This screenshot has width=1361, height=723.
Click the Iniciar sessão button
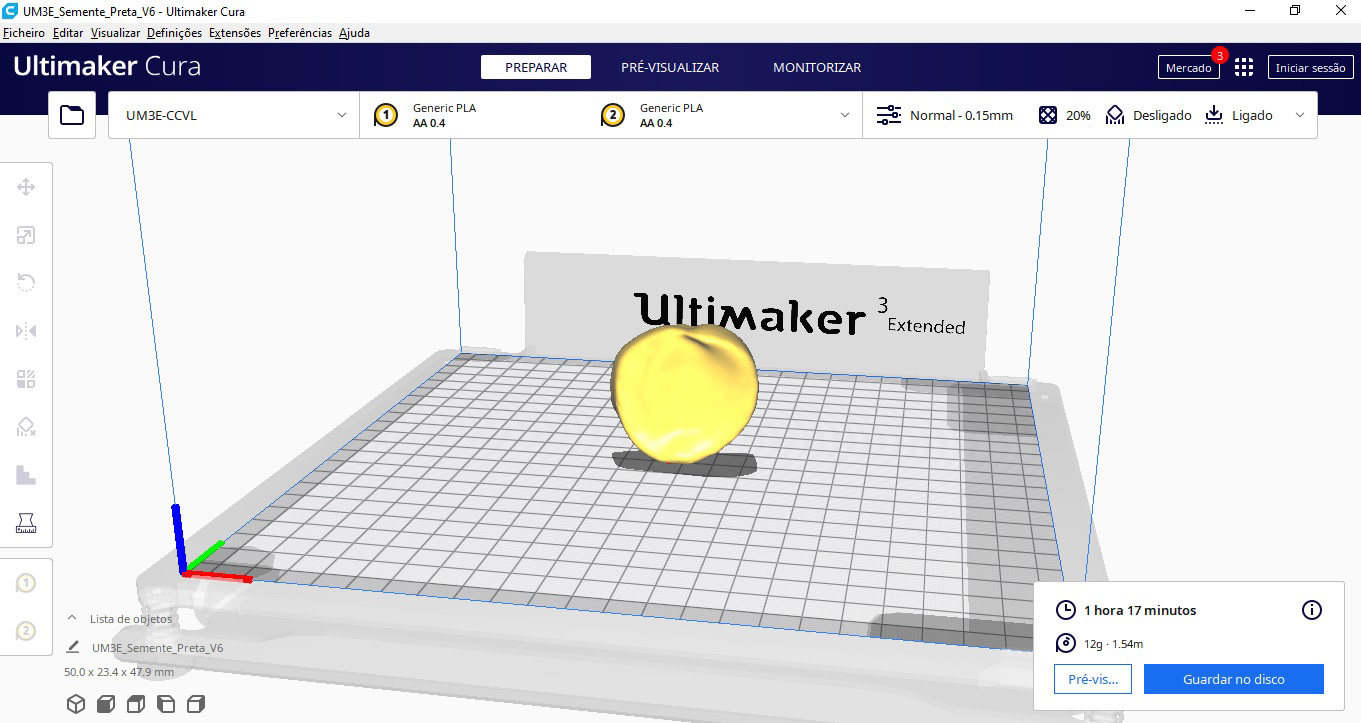(x=1311, y=68)
